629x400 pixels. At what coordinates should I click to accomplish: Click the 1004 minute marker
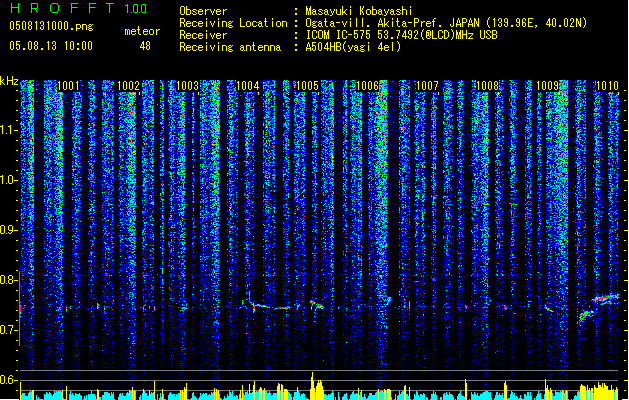[x=248, y=86]
